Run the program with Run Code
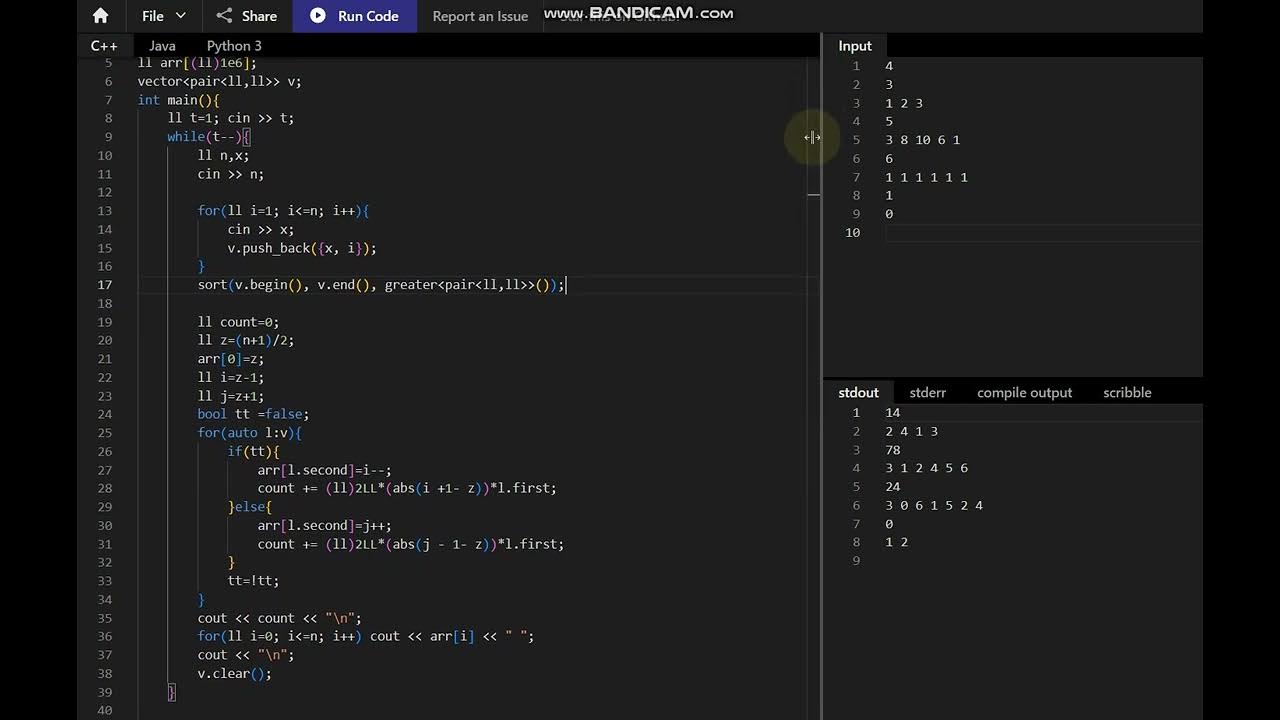1280x720 pixels. point(354,16)
